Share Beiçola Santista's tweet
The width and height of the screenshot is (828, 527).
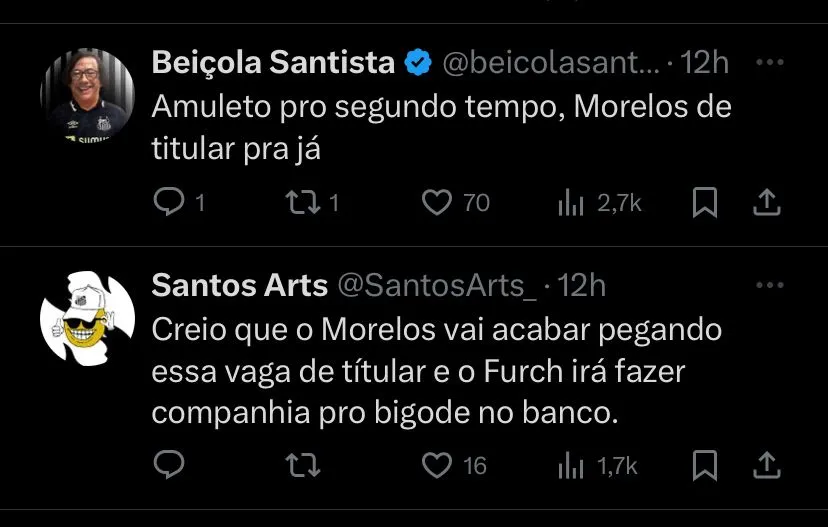[x=766, y=203]
